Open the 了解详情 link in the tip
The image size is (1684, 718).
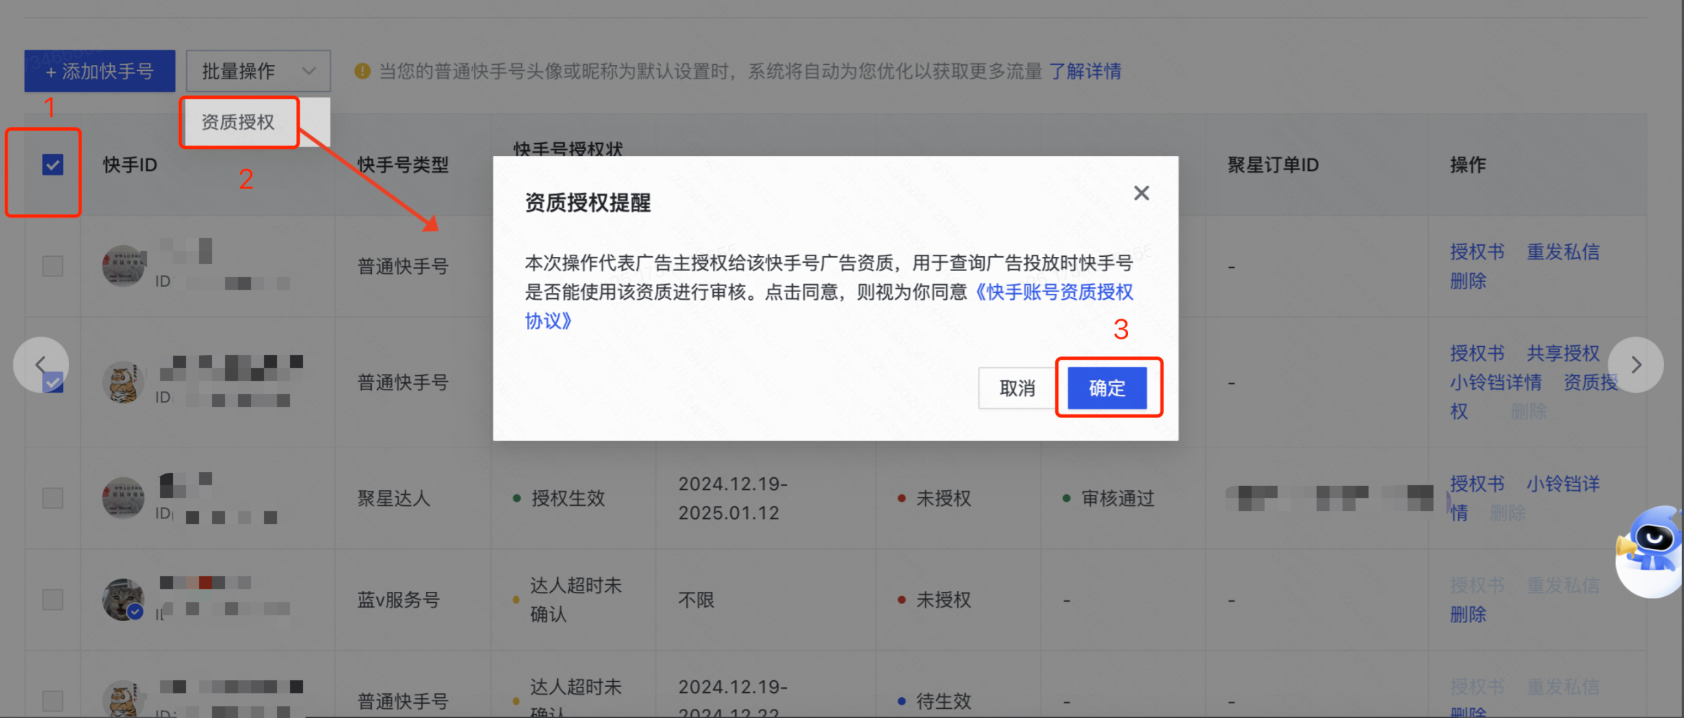click(x=1085, y=71)
